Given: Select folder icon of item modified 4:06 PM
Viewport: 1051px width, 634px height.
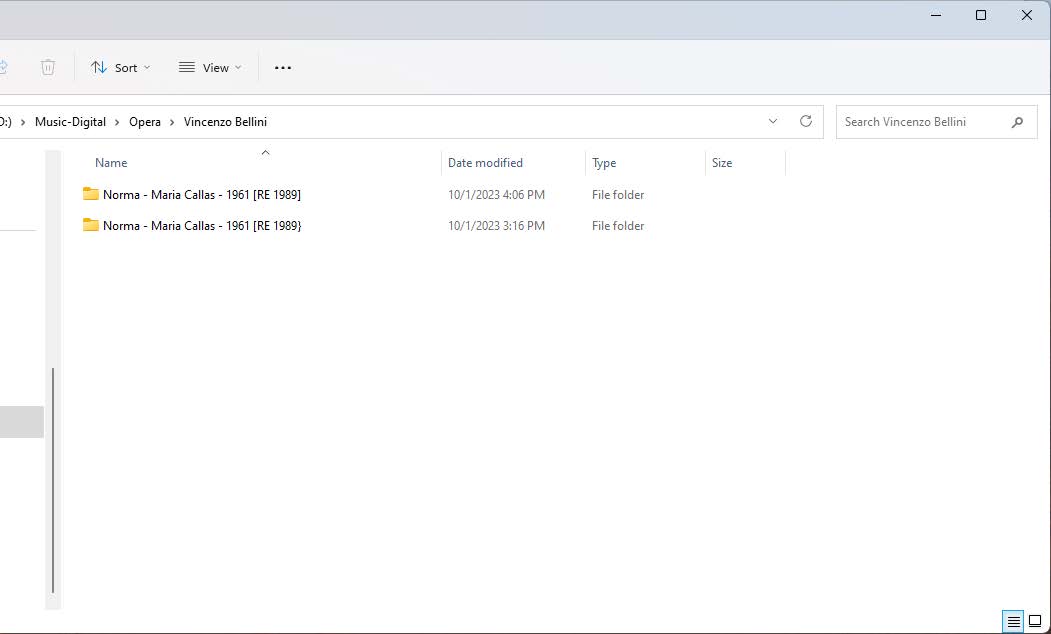Looking at the screenshot, I should (x=91, y=194).
